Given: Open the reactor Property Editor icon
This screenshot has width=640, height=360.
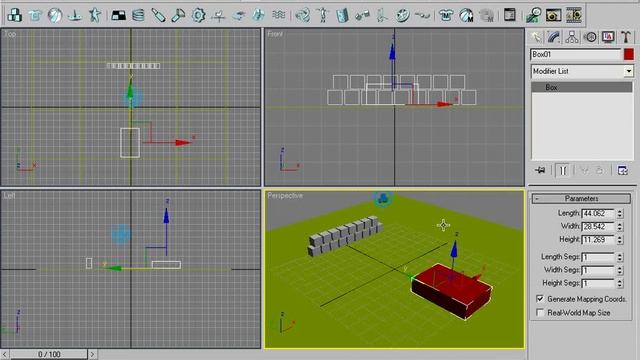Looking at the screenshot, I should [510, 15].
